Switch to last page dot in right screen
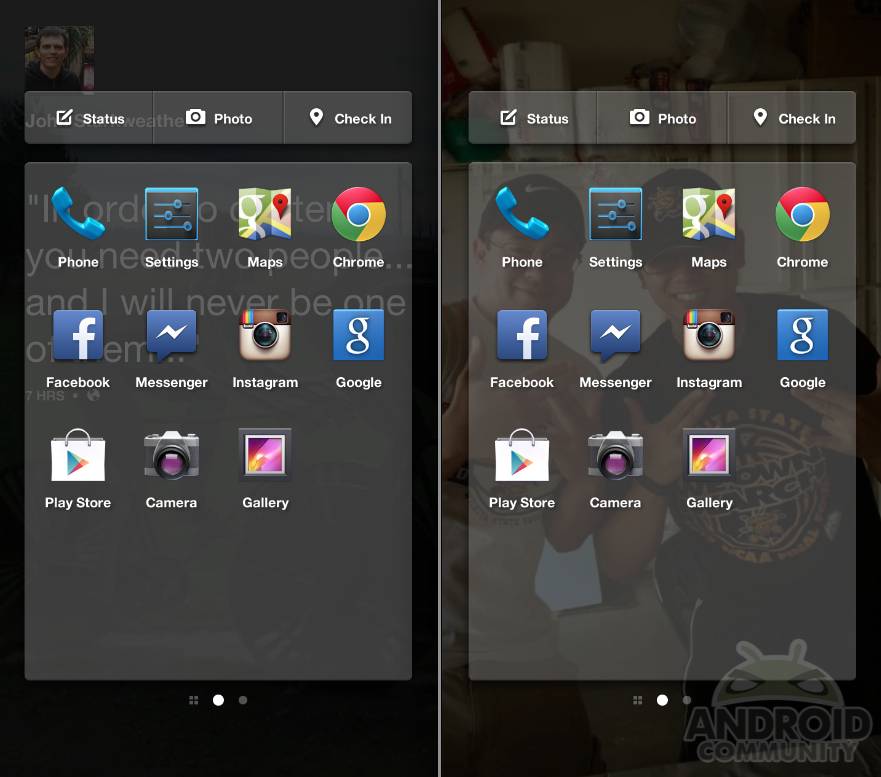Image resolution: width=881 pixels, height=777 pixels. [687, 700]
